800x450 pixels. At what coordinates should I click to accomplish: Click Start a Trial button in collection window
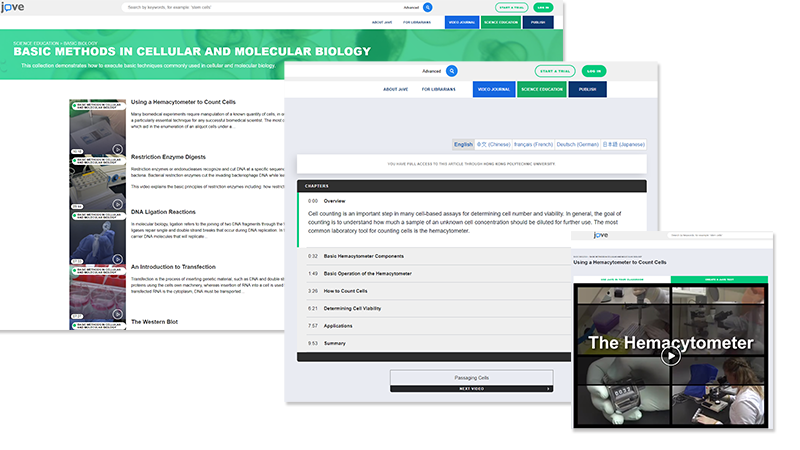[511, 7]
